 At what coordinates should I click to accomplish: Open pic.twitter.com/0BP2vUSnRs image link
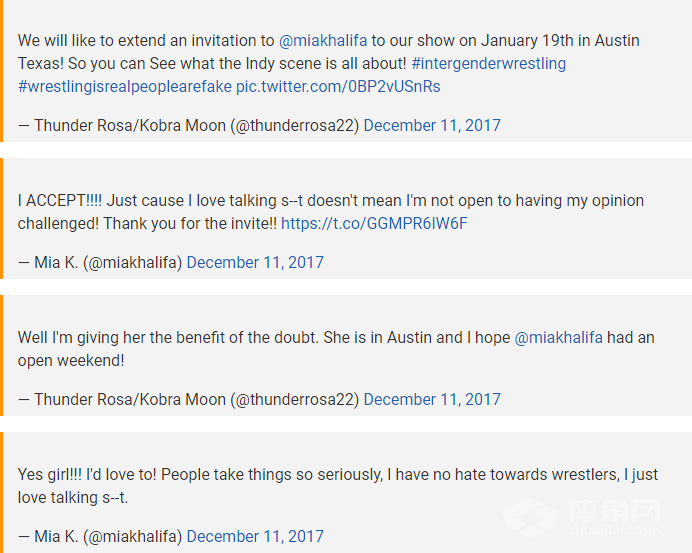click(338, 87)
